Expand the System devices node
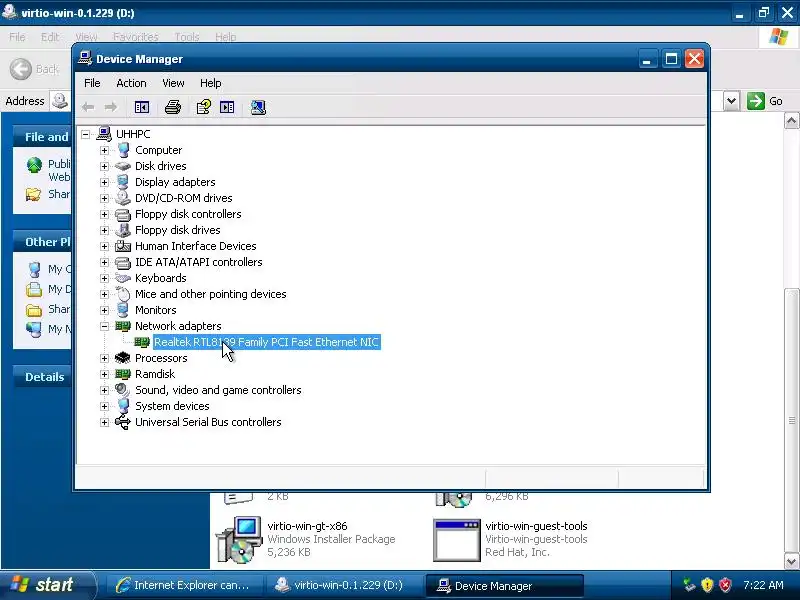The width and height of the screenshot is (800, 600). tap(104, 406)
